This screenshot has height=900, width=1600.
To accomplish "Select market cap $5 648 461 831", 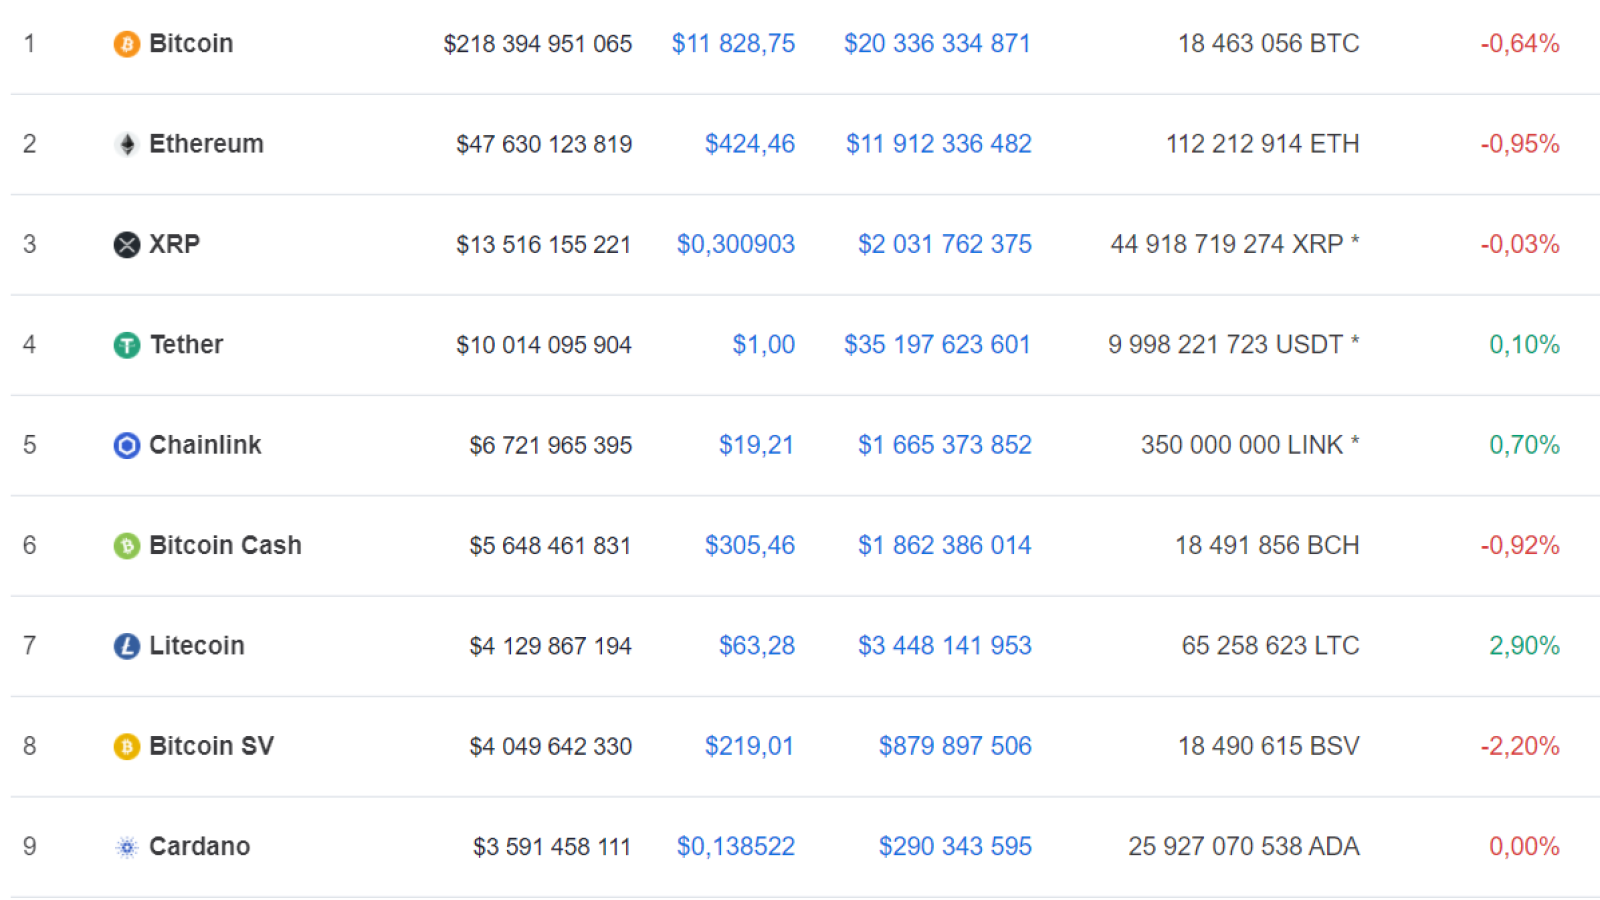I will click(x=551, y=545).
